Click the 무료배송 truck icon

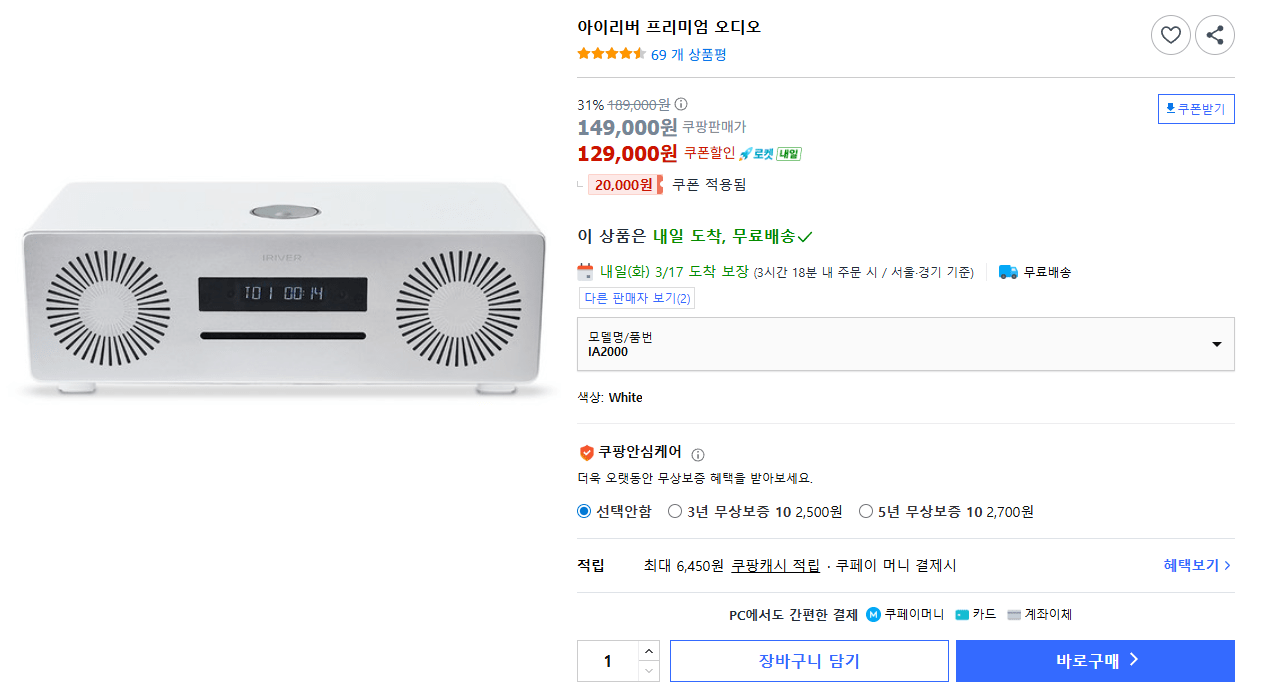coord(1008,271)
